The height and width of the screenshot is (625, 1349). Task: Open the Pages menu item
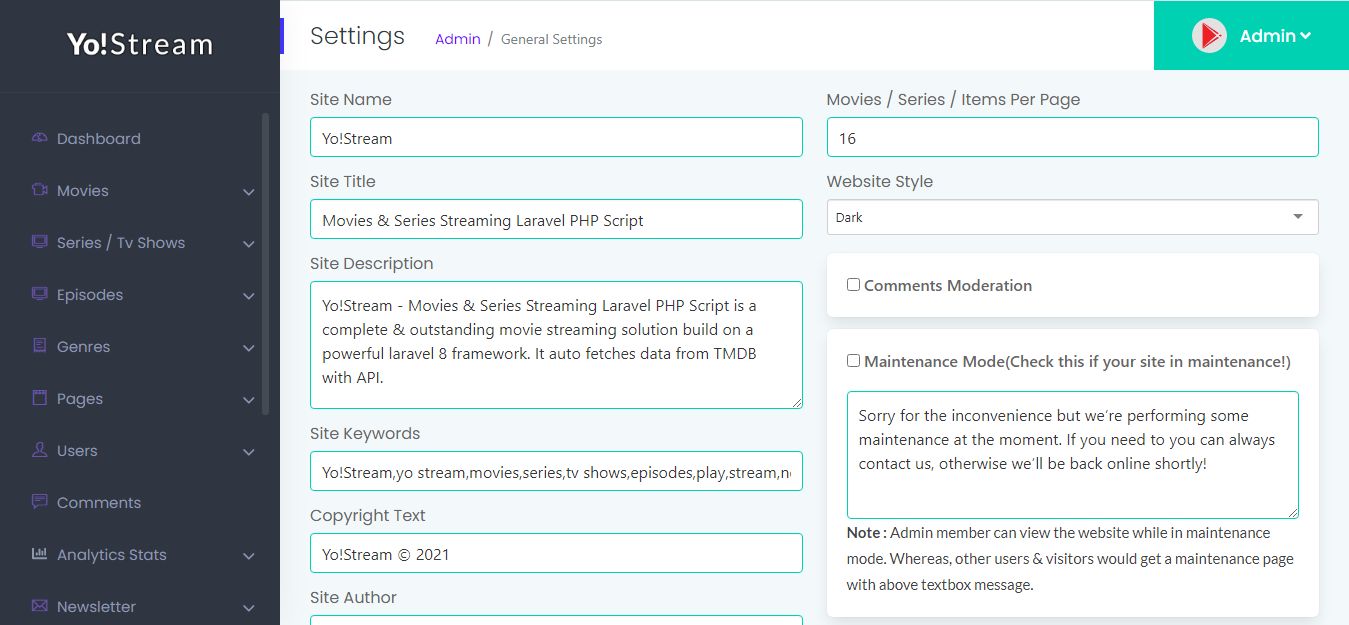pyautogui.click(x=80, y=399)
